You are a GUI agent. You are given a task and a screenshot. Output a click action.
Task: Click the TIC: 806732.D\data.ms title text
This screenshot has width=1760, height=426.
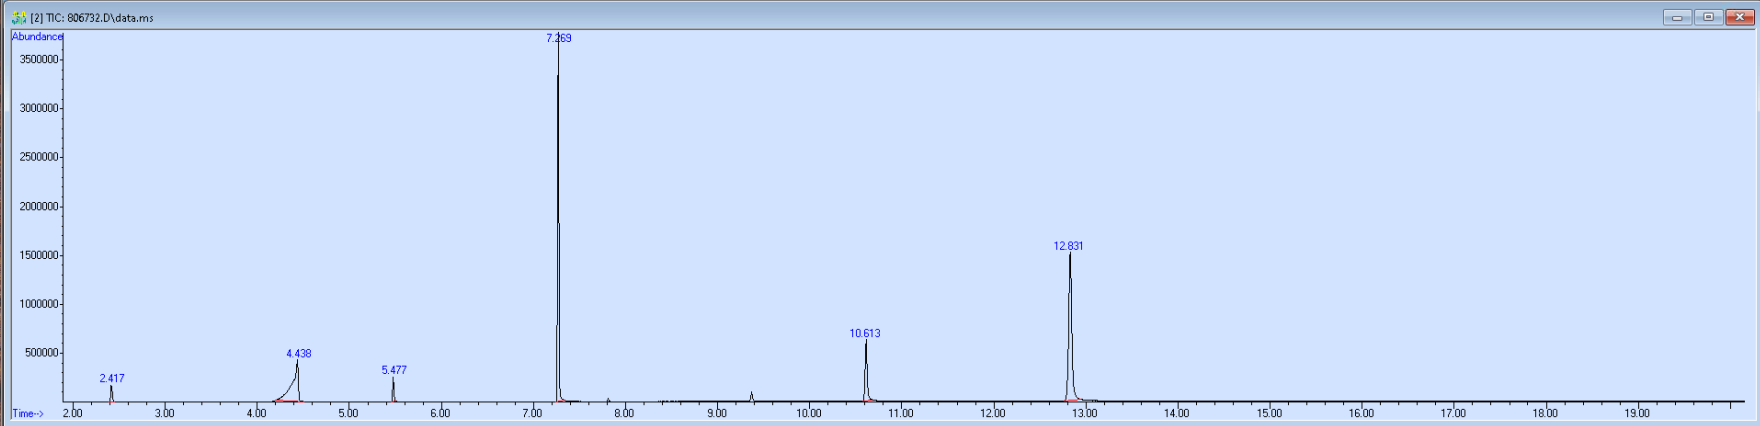pyautogui.click(x=100, y=18)
